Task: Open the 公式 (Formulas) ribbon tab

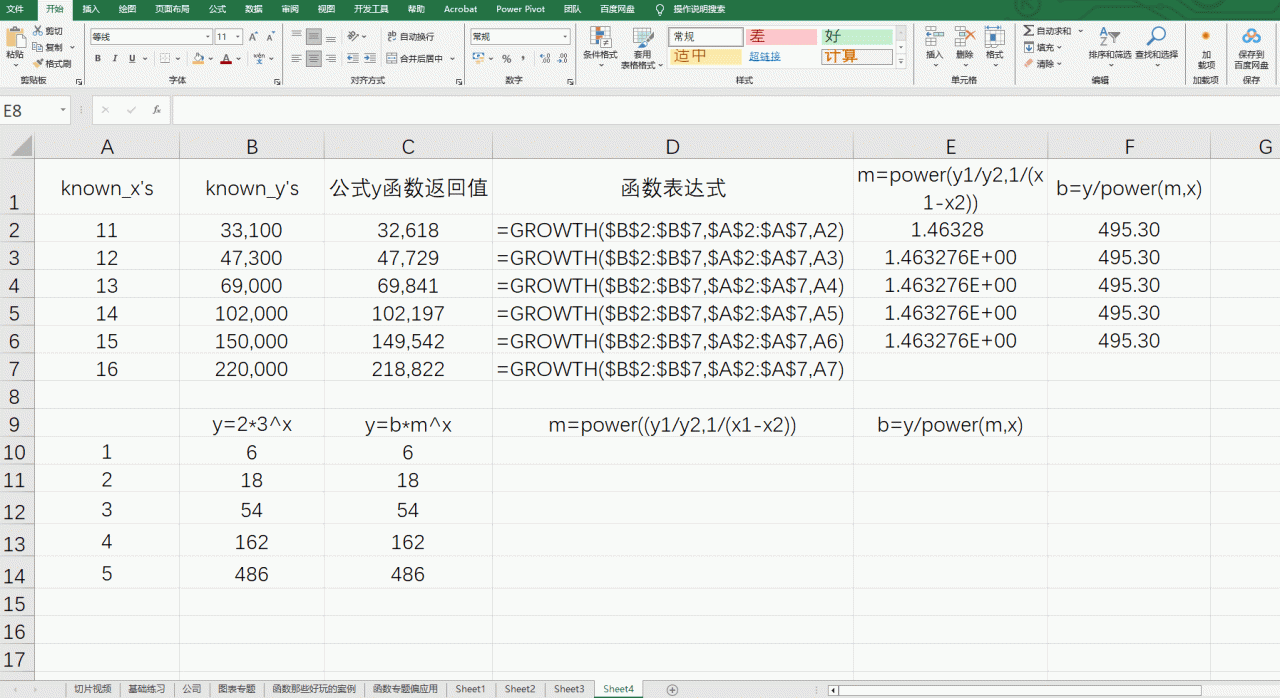Action: [217, 8]
